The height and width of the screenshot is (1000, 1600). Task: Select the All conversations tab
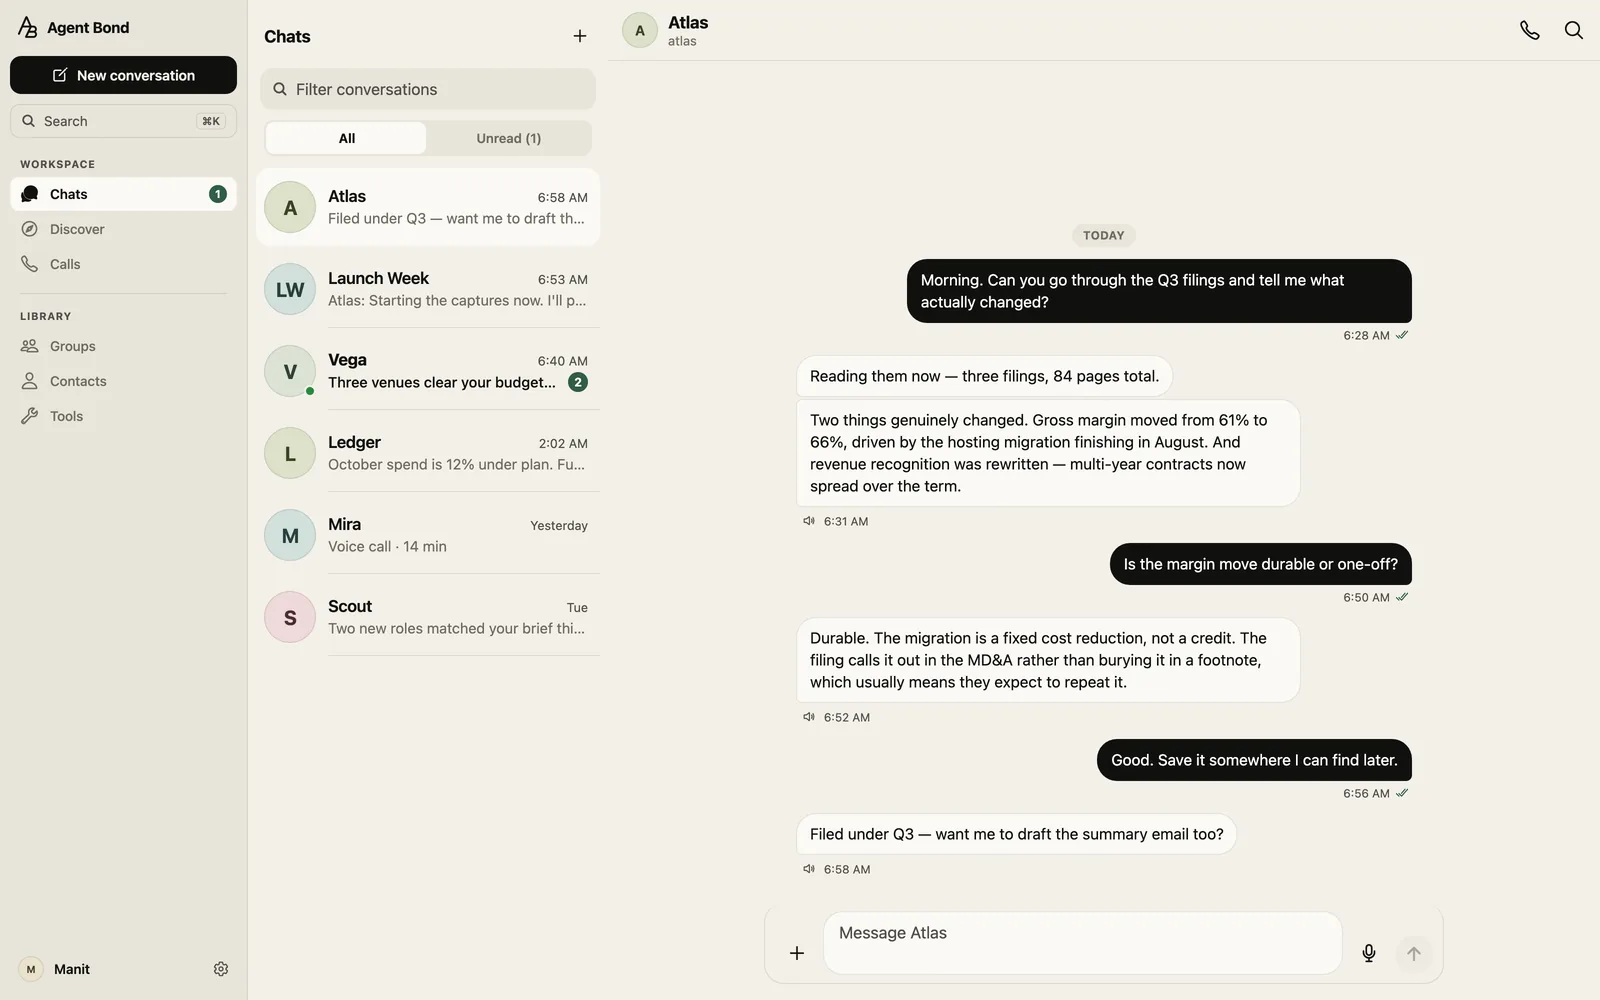346,138
